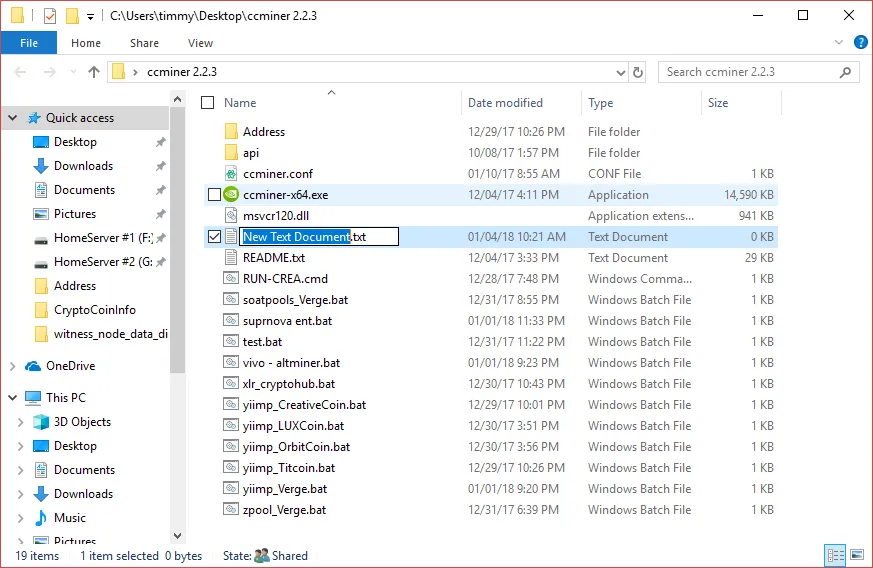Sort files by Name column header
The height and width of the screenshot is (568, 873).
(x=240, y=102)
